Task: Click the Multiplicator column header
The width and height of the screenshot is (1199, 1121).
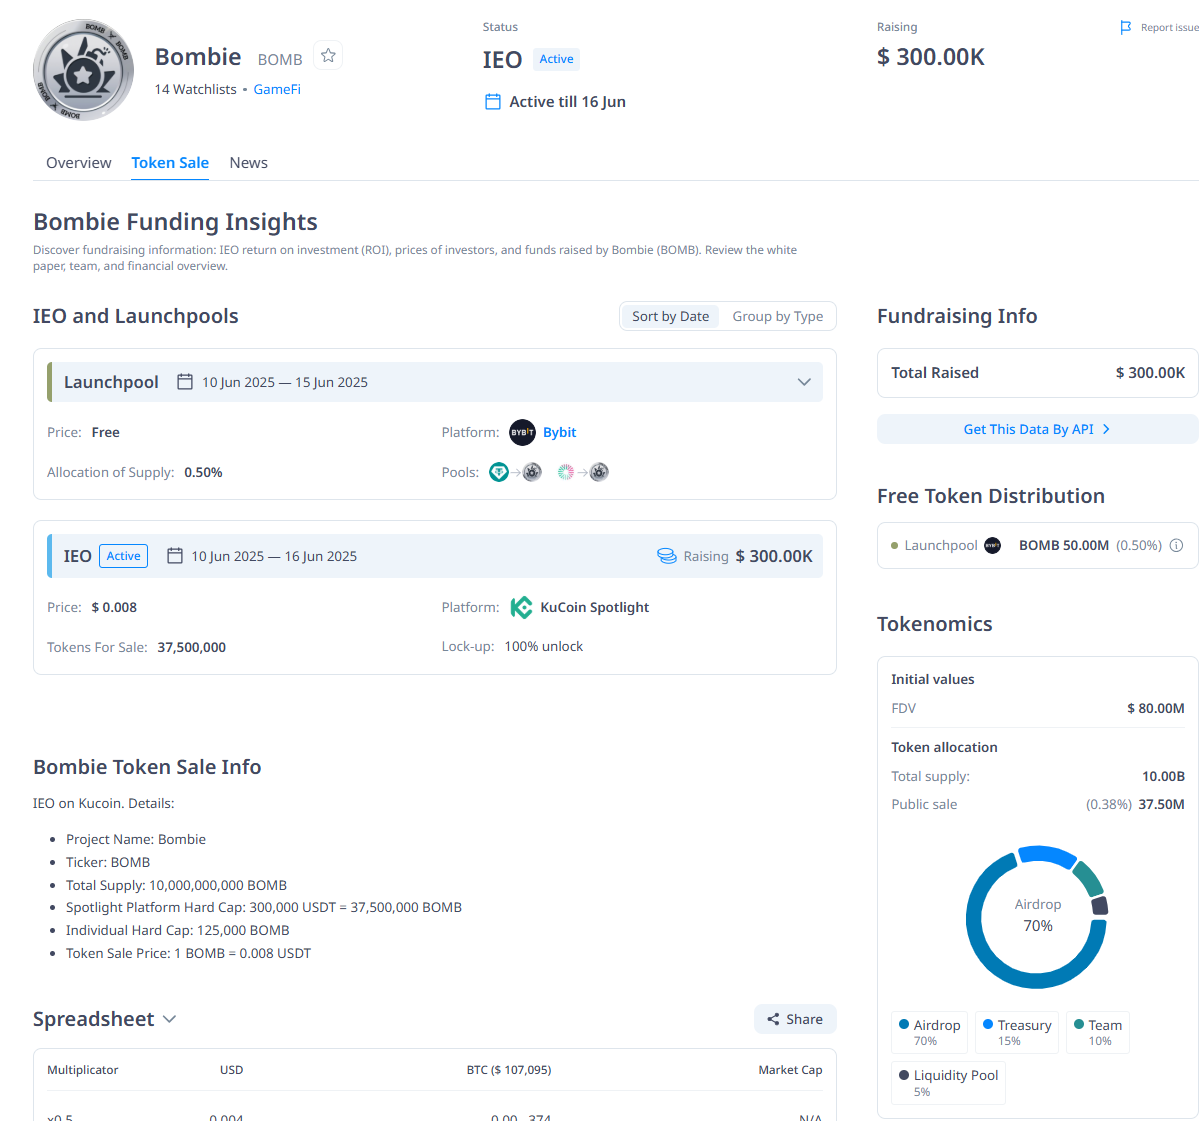Action: (83, 1070)
